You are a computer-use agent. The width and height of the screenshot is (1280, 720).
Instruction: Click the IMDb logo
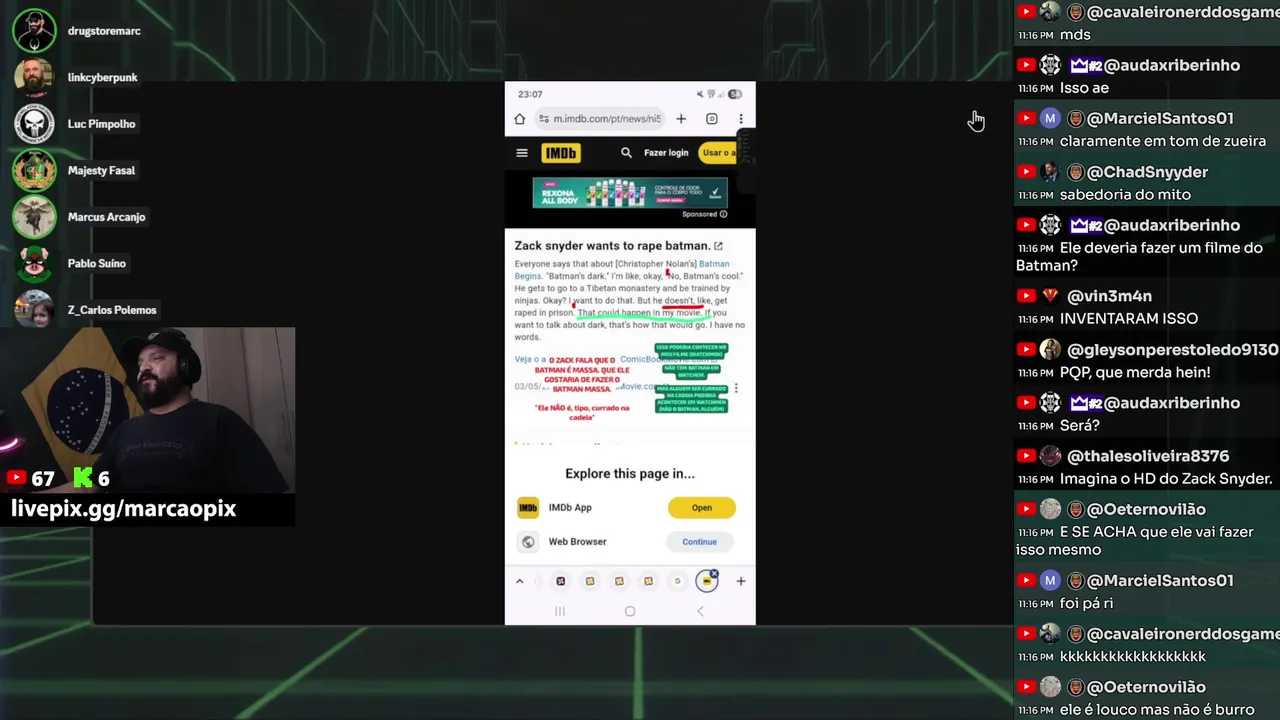pyautogui.click(x=561, y=153)
